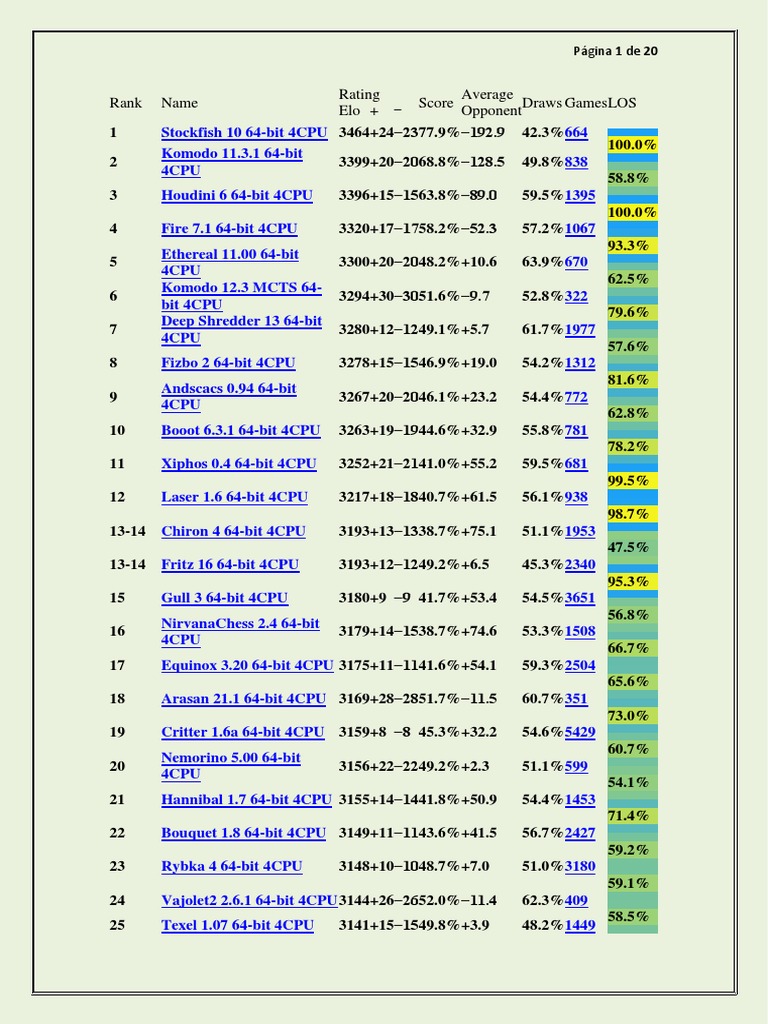Open games link 2340 for Fritz 16
The height and width of the screenshot is (1024, 768).
[x=580, y=564]
